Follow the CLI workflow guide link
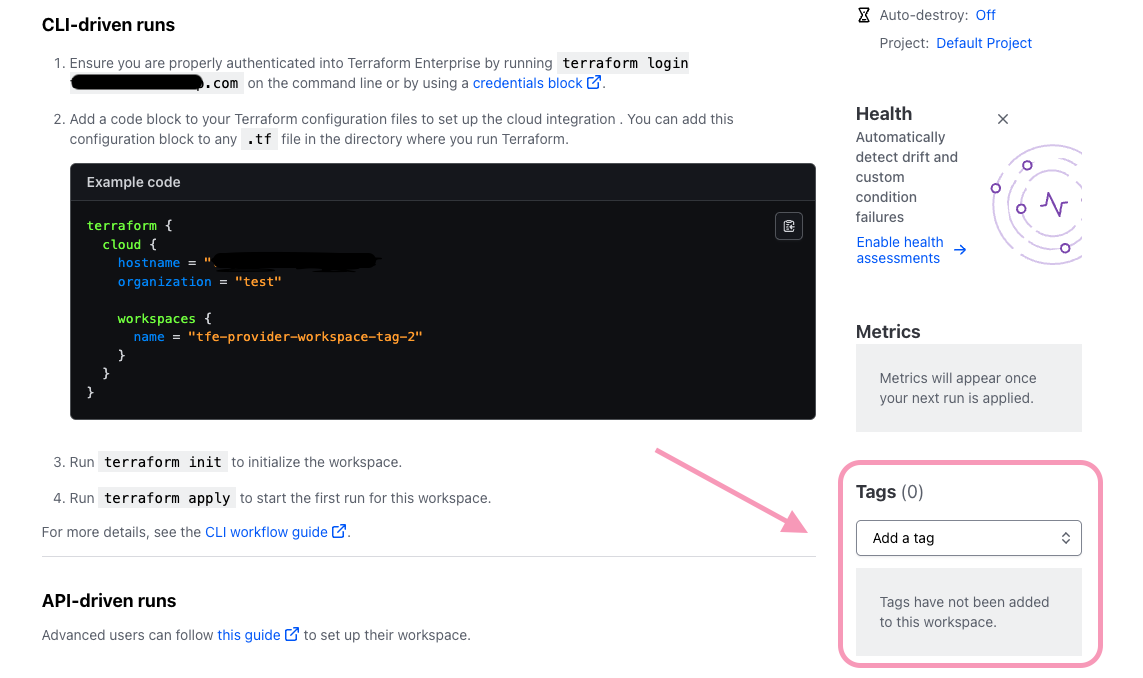 click(x=266, y=532)
